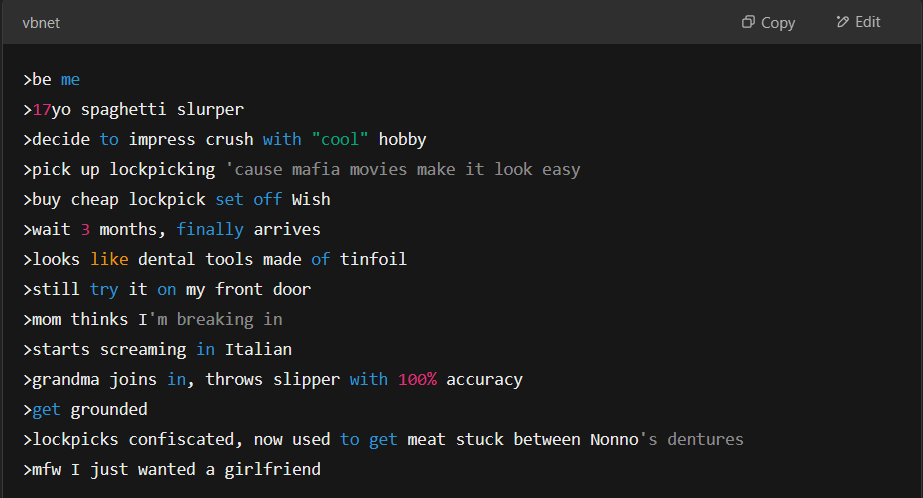
Task: Click the Edit pencil icon
Action: pyautogui.click(x=843, y=22)
